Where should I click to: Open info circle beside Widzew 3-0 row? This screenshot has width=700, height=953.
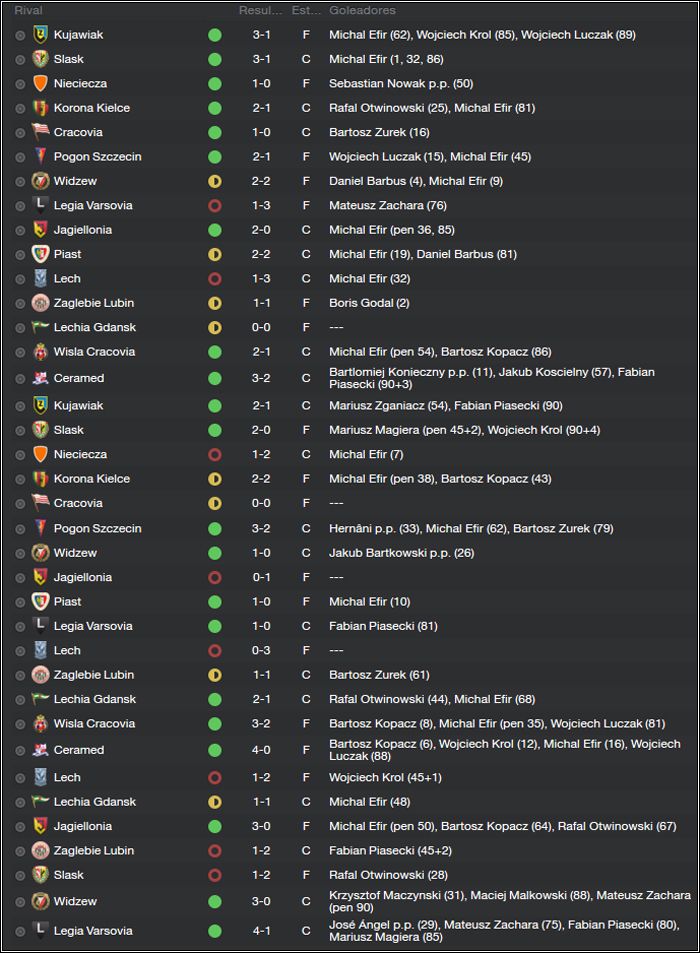20,901
